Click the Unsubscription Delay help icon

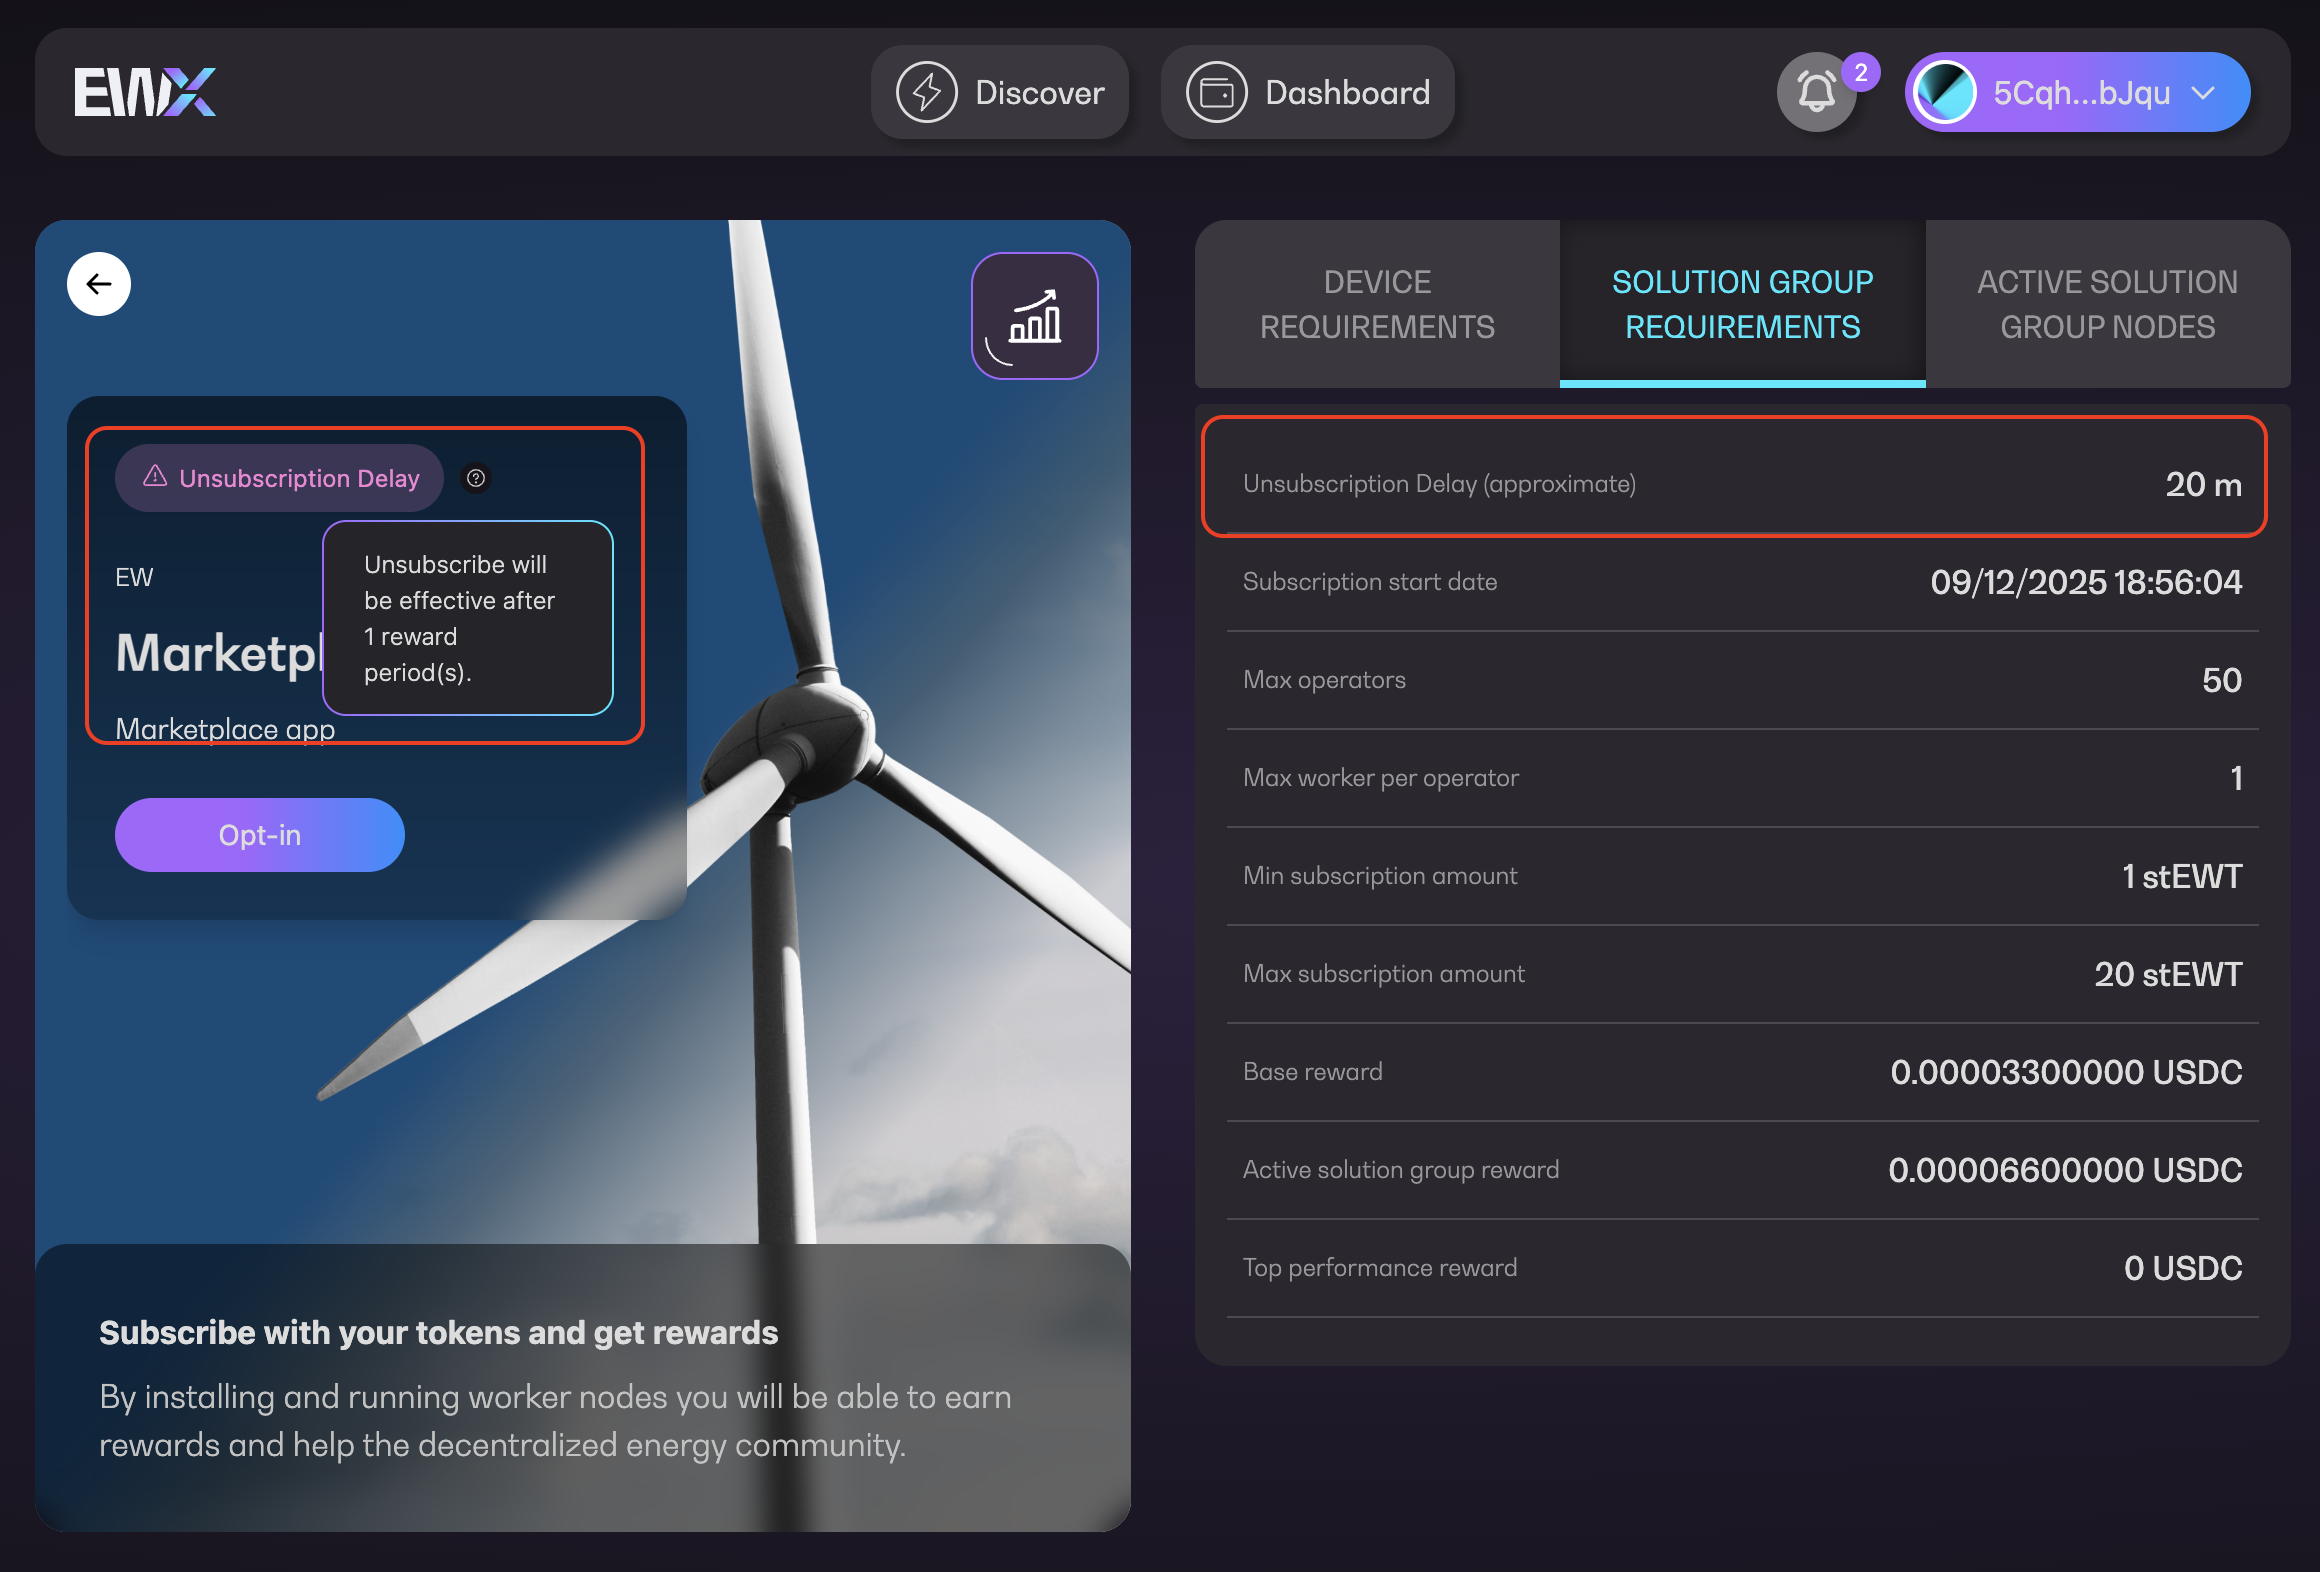pos(476,478)
